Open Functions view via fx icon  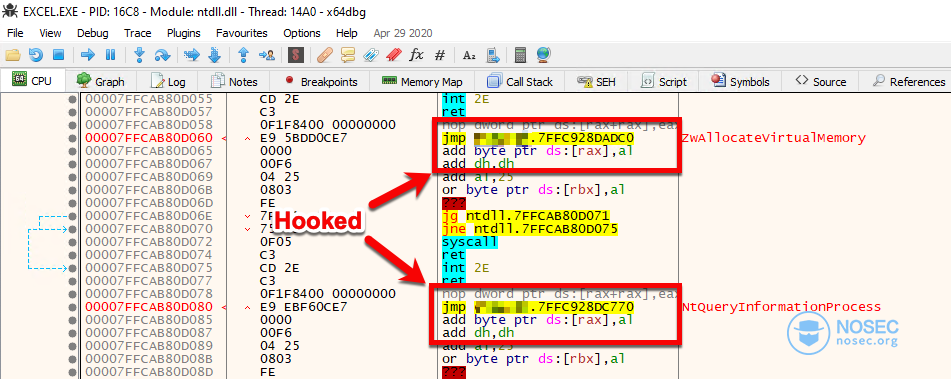coord(417,55)
